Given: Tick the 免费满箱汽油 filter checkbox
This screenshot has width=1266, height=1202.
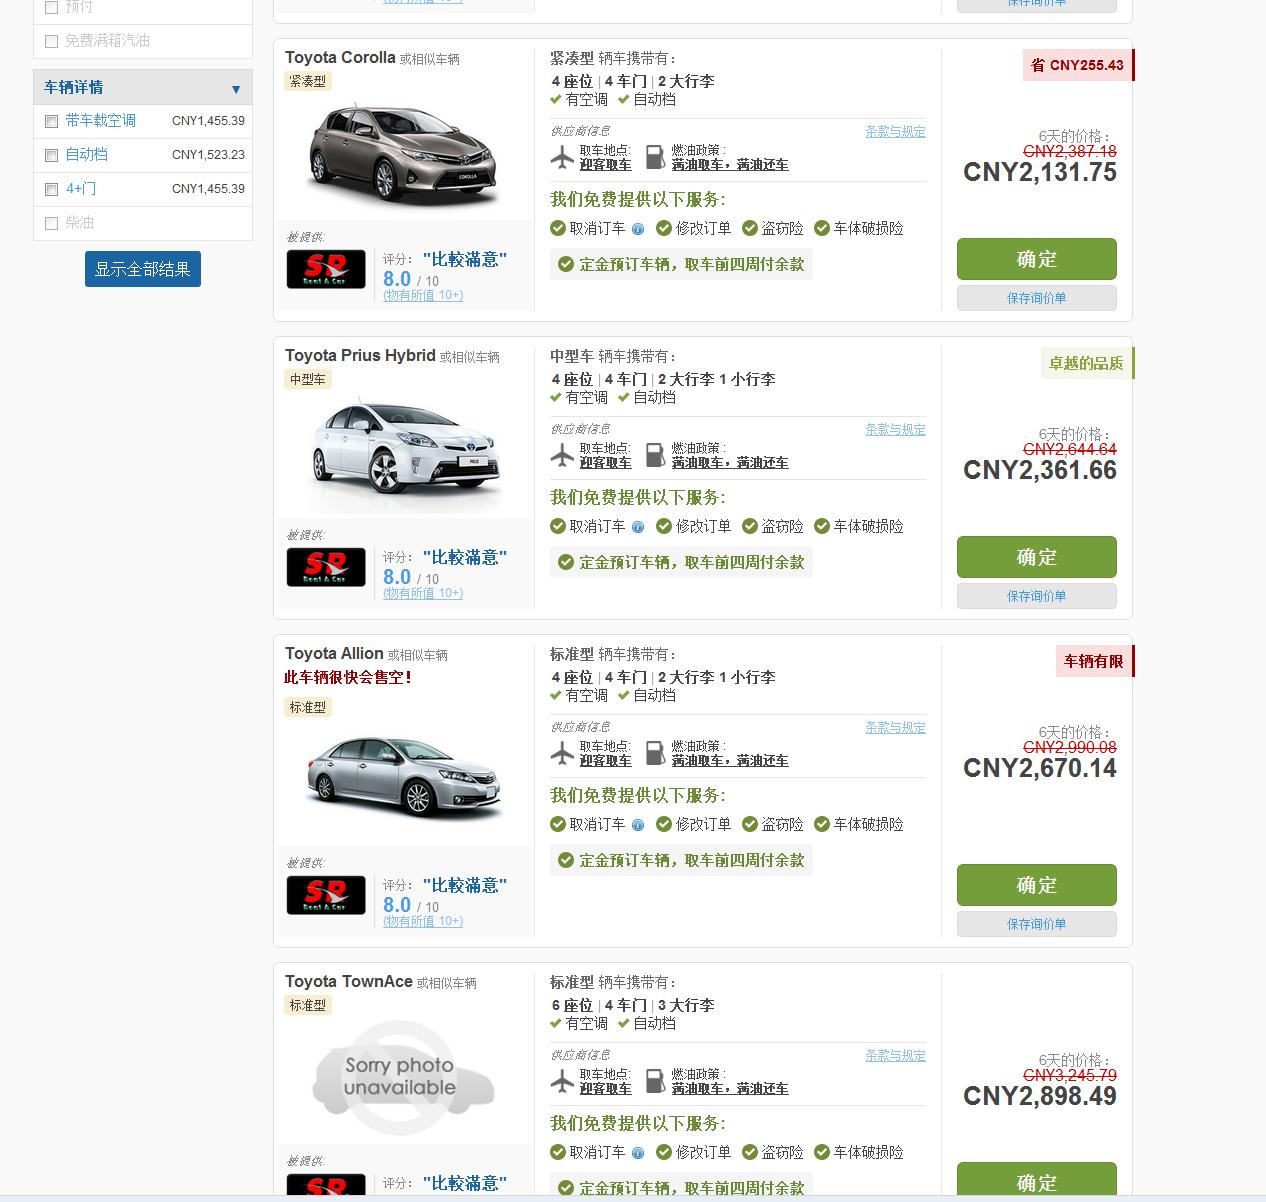Looking at the screenshot, I should (x=51, y=42).
